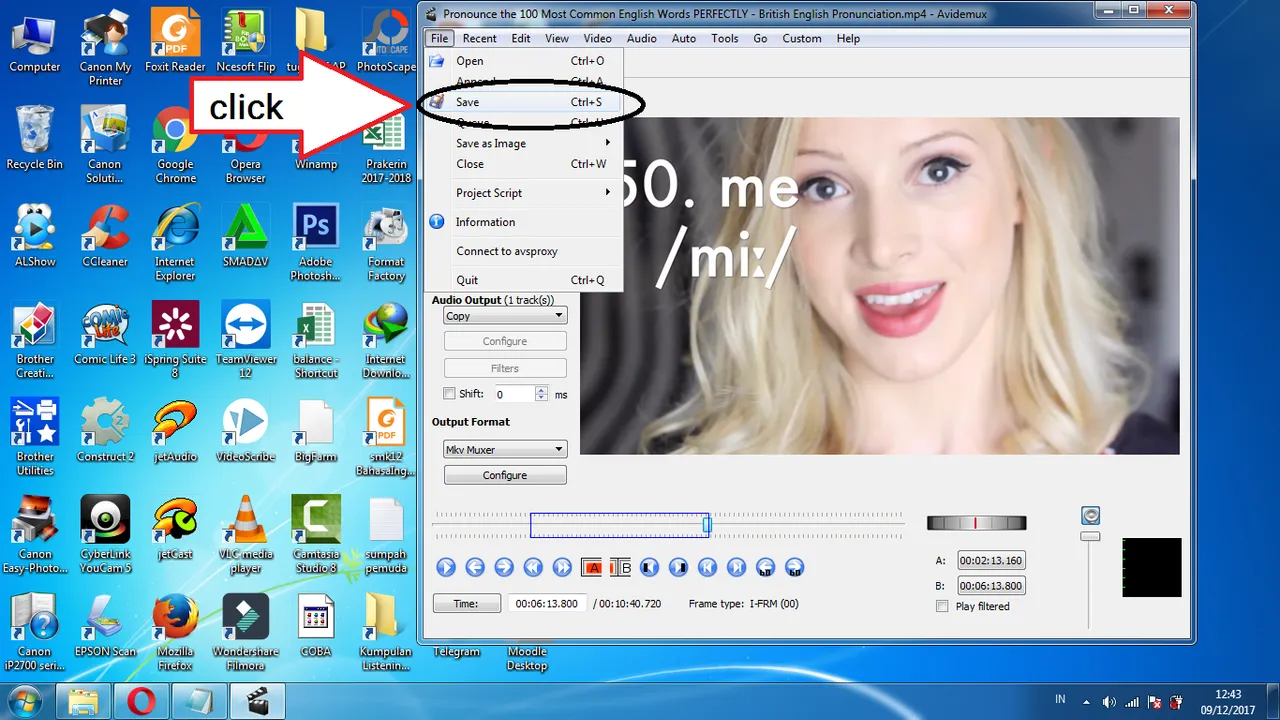Enable the Play filtered checkbox

pyautogui.click(x=941, y=606)
